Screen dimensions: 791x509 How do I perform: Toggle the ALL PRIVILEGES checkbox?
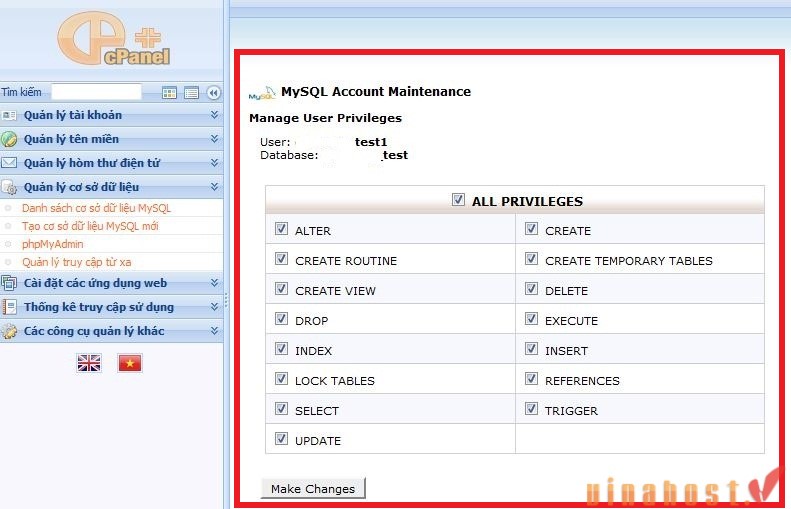(458, 200)
